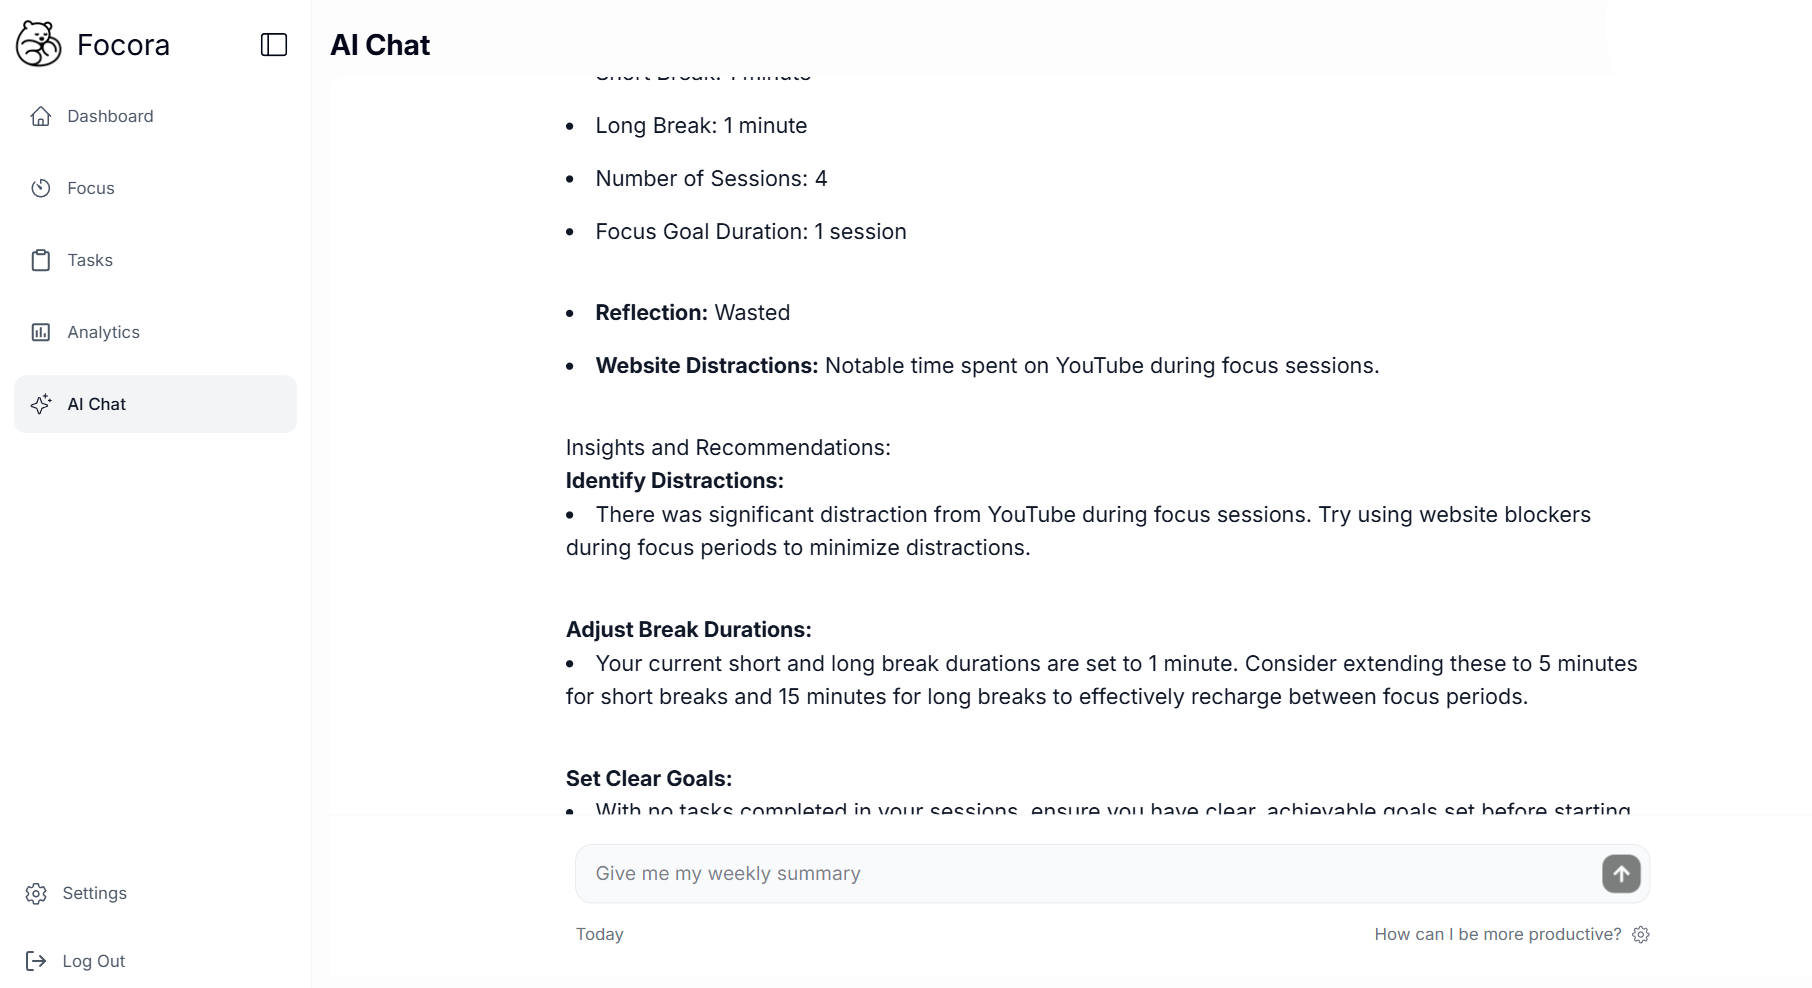Open Tasks page from sidebar
1812x988 pixels.
[155, 260]
